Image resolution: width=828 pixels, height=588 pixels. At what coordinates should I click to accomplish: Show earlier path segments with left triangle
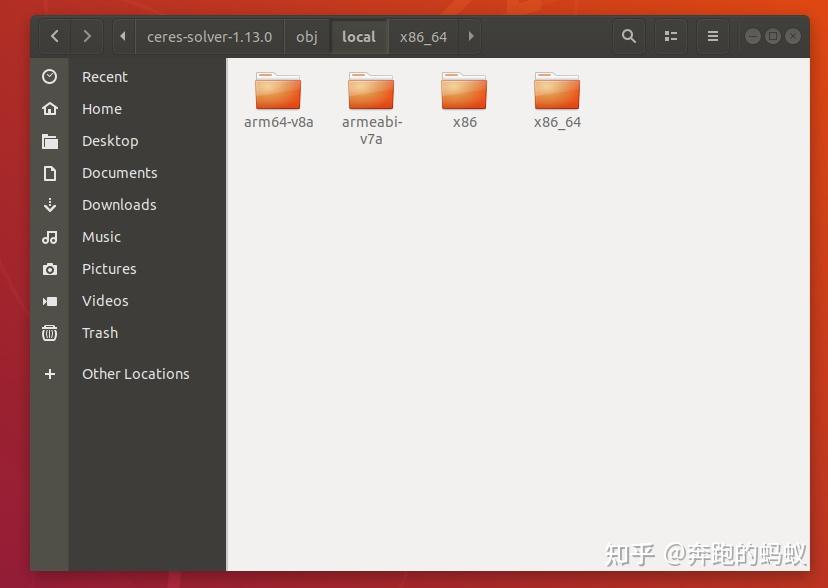click(x=124, y=36)
